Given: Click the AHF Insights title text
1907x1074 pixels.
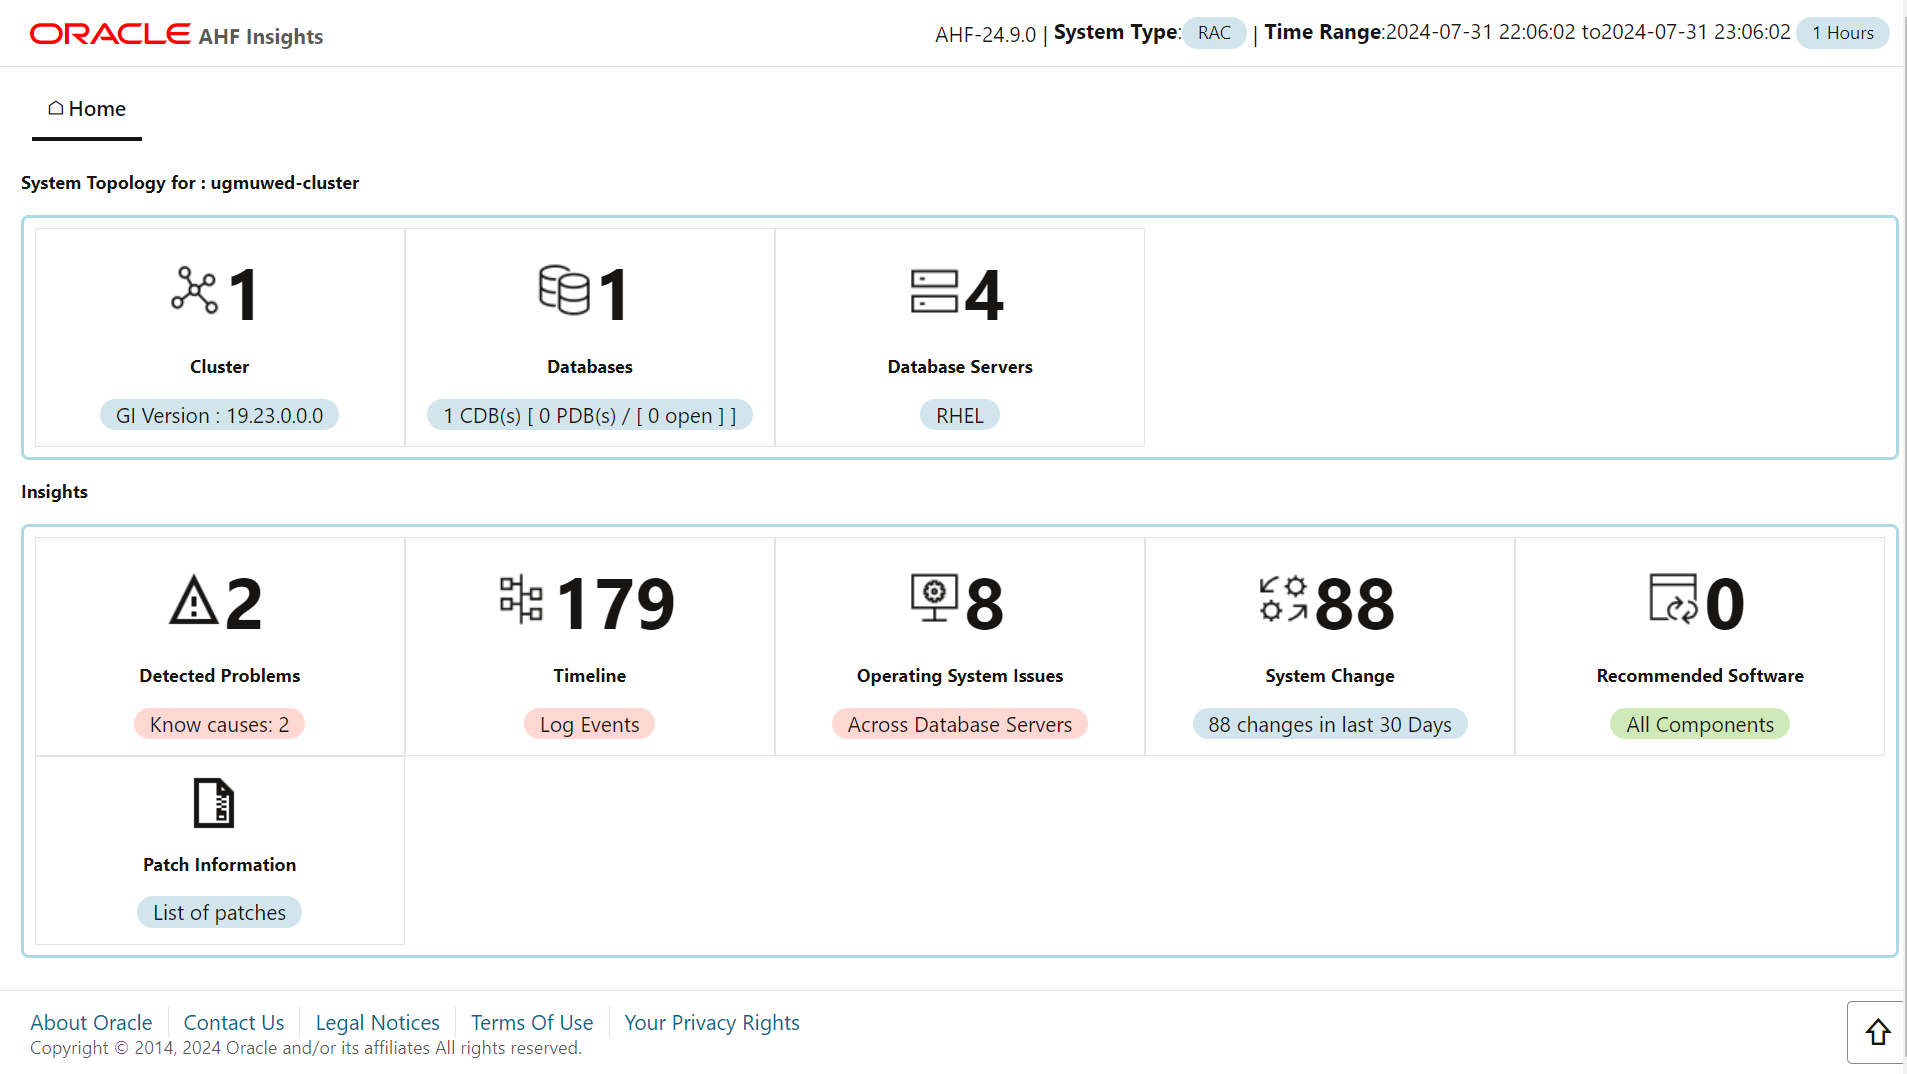Looking at the screenshot, I should coord(261,36).
